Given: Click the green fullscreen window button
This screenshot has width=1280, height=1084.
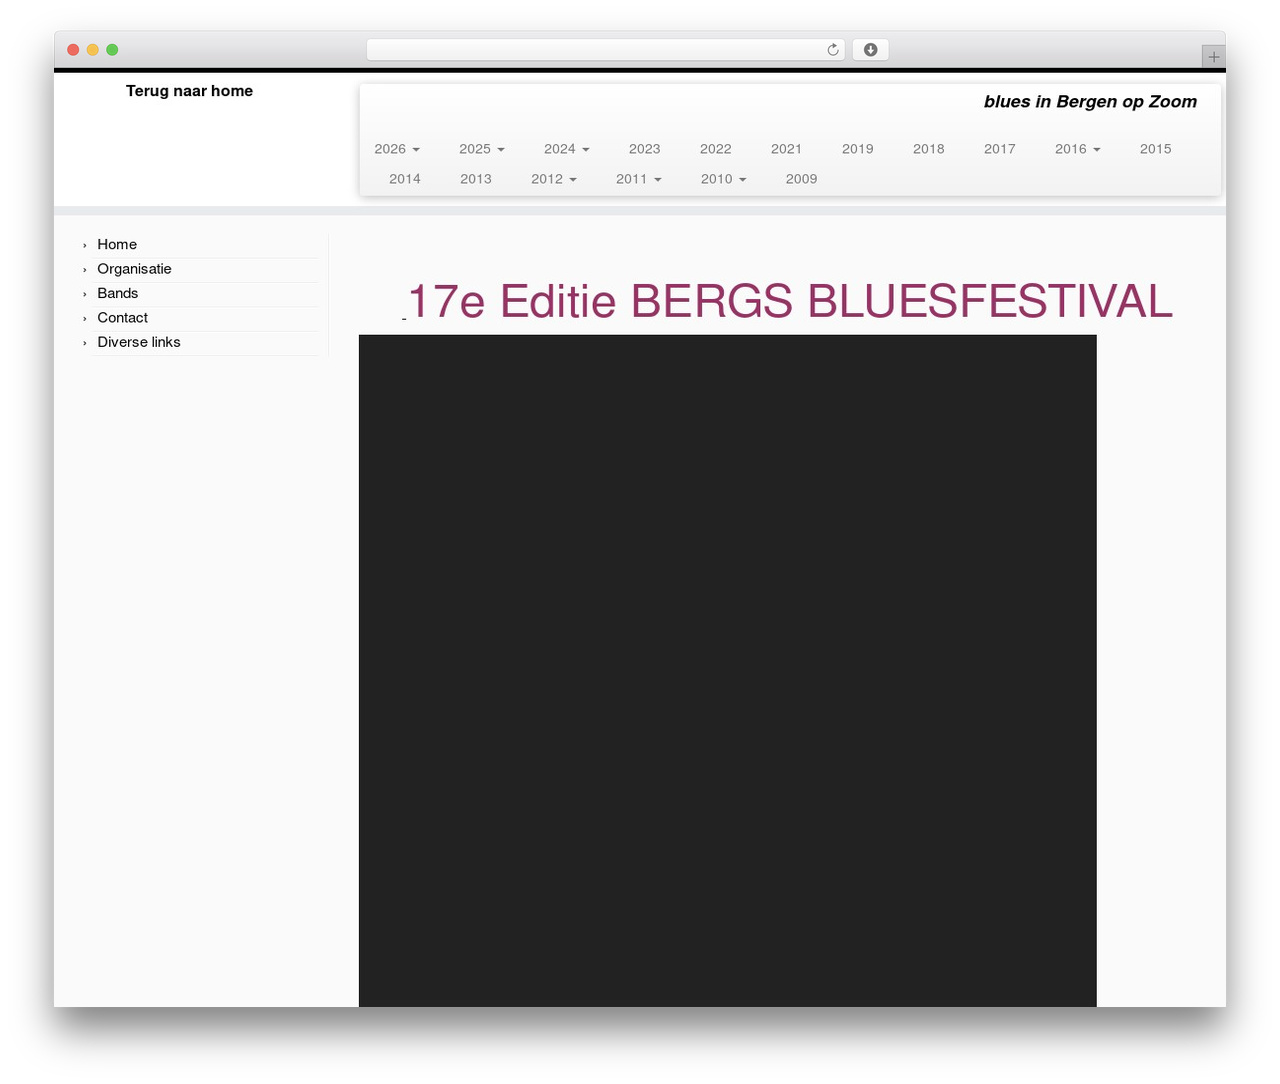Looking at the screenshot, I should [112, 50].
